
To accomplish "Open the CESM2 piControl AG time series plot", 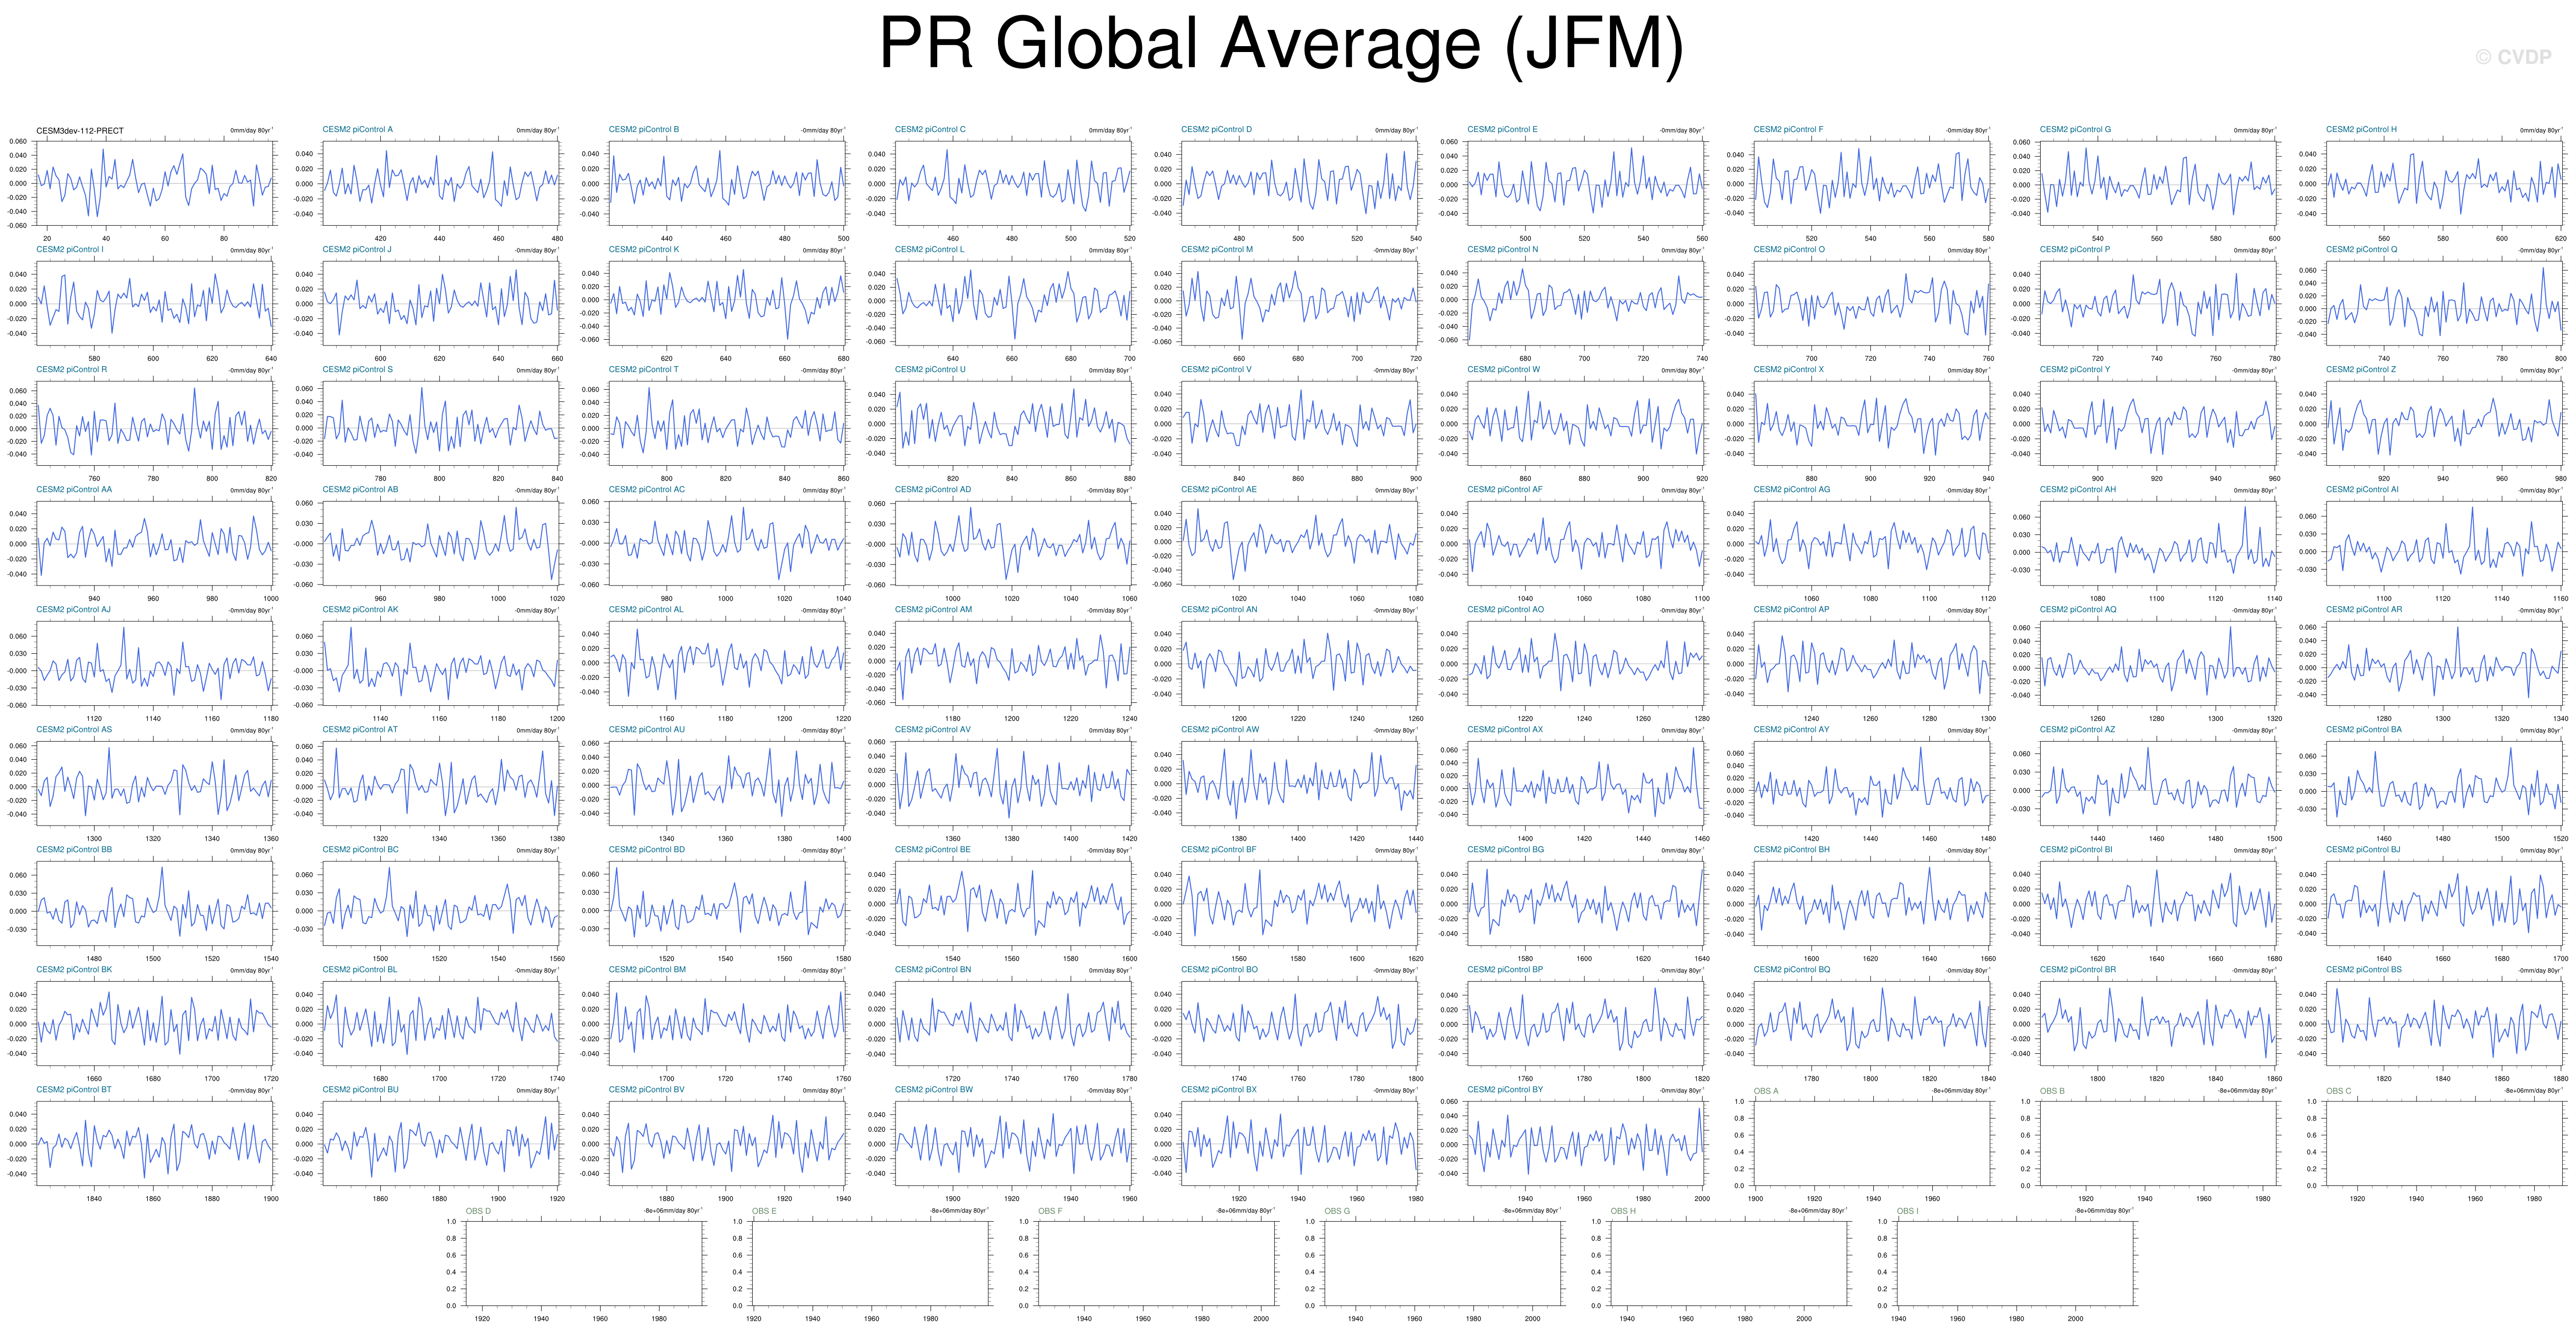I will (x=1872, y=543).
